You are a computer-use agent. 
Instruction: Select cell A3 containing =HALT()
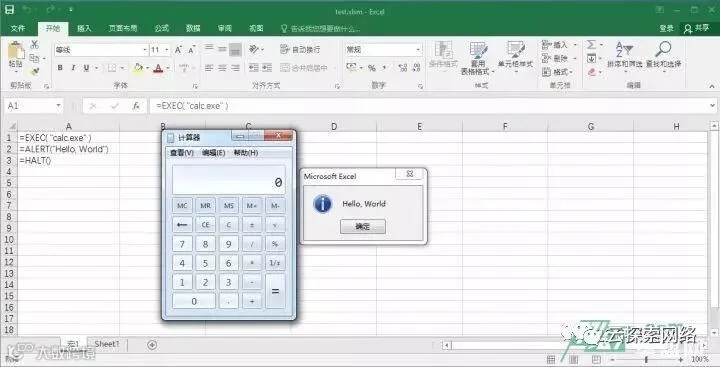[68, 161]
